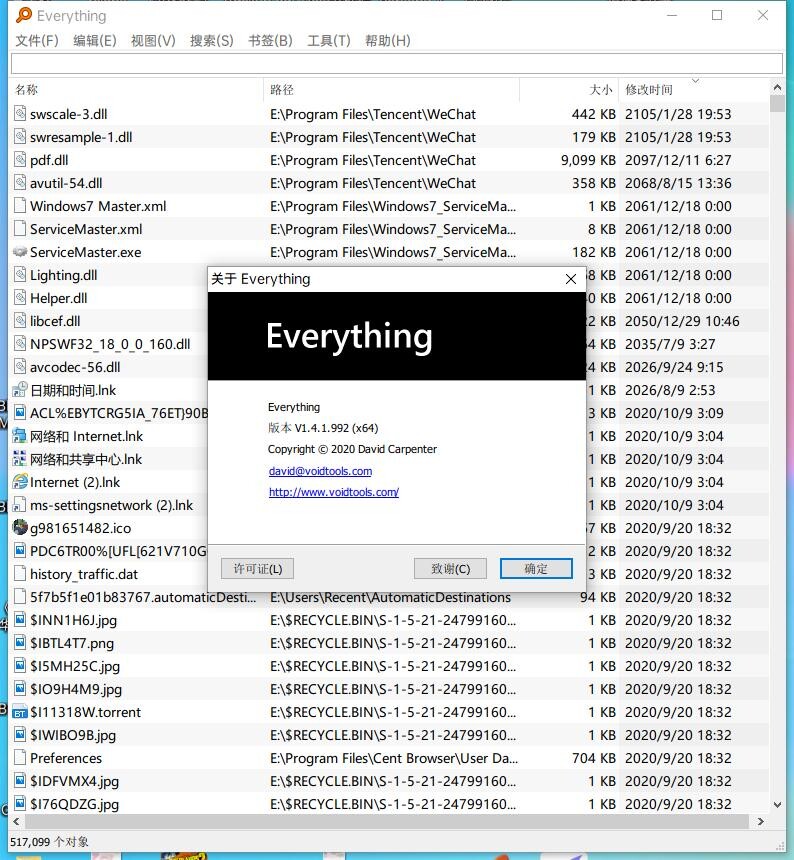The width and height of the screenshot is (794, 860).
Task: Click the history_traffic.dat file icon
Action: click(x=20, y=574)
